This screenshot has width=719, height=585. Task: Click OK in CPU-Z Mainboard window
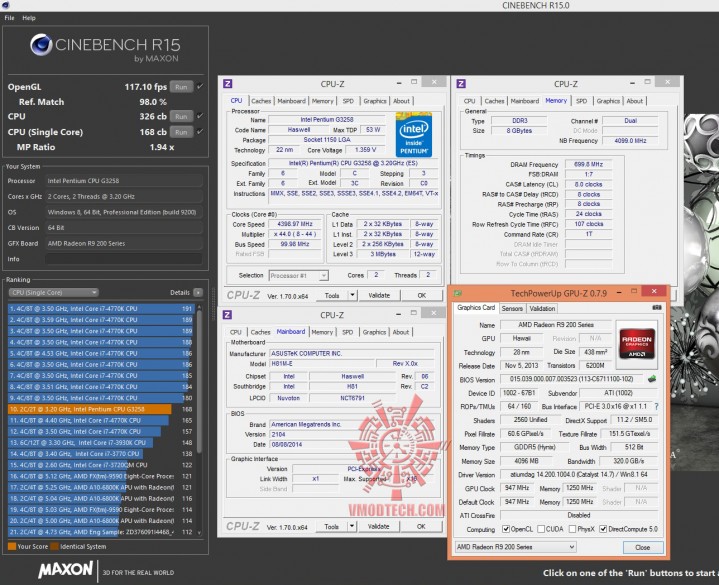tap(421, 526)
